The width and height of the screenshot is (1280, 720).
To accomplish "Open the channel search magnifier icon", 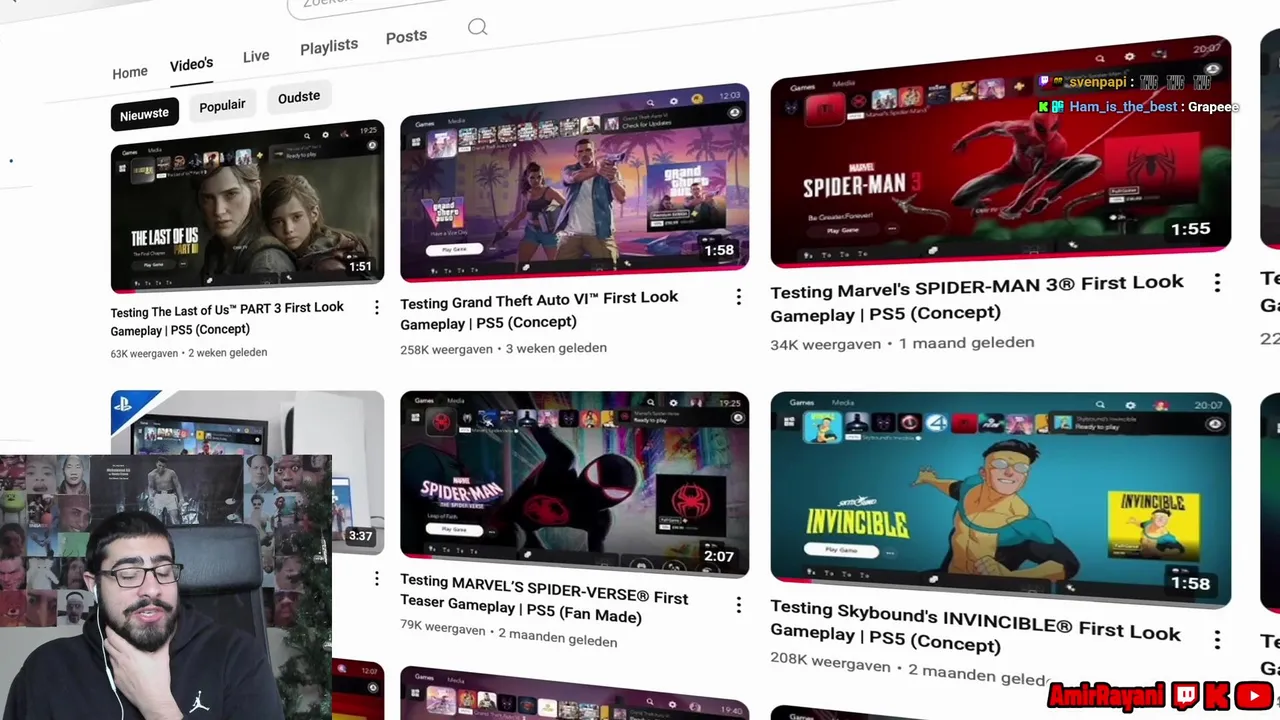I will 477,27.
